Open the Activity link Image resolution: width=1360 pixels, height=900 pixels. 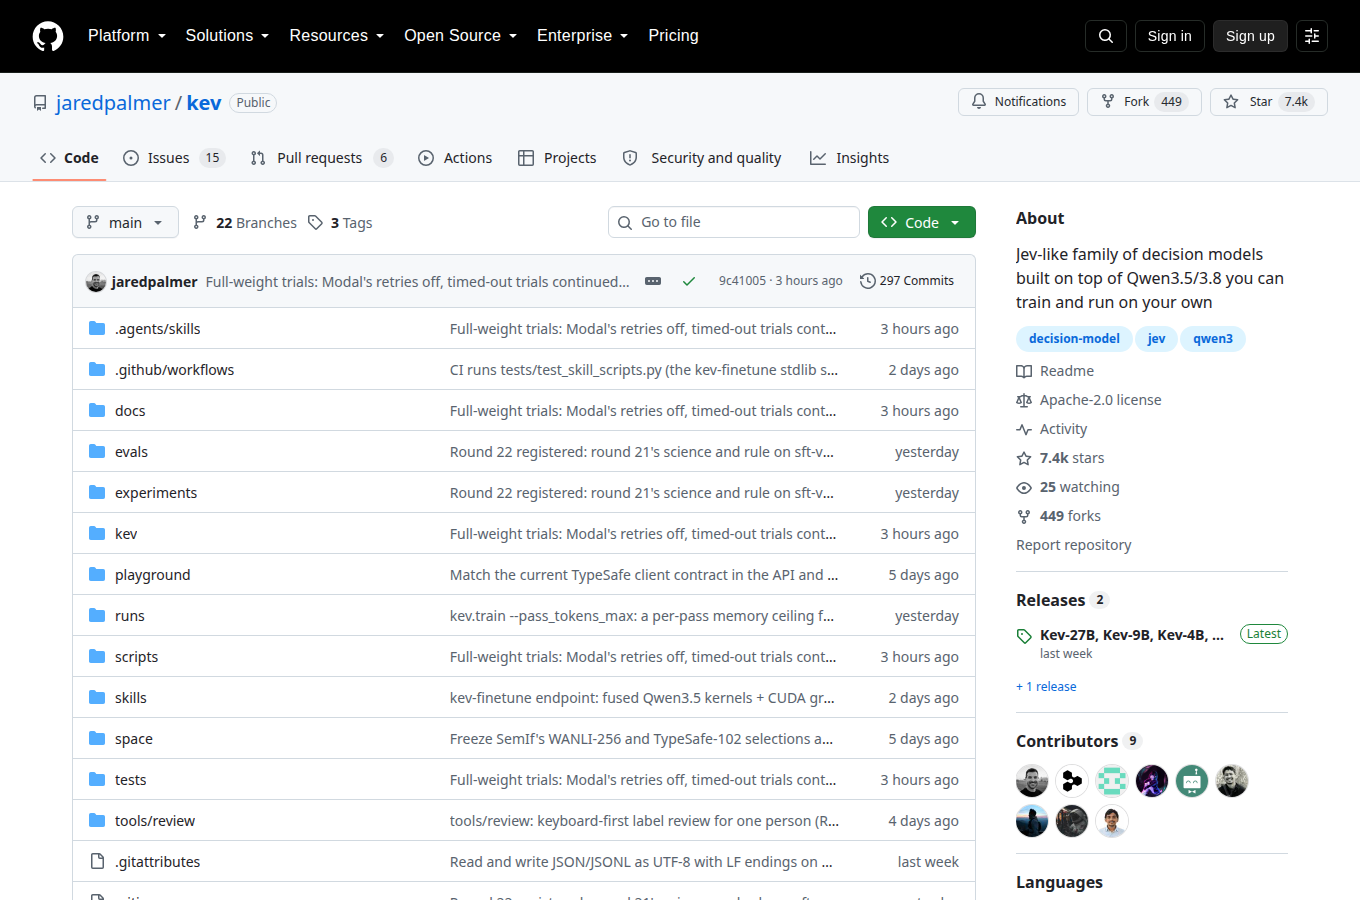(x=1052, y=429)
